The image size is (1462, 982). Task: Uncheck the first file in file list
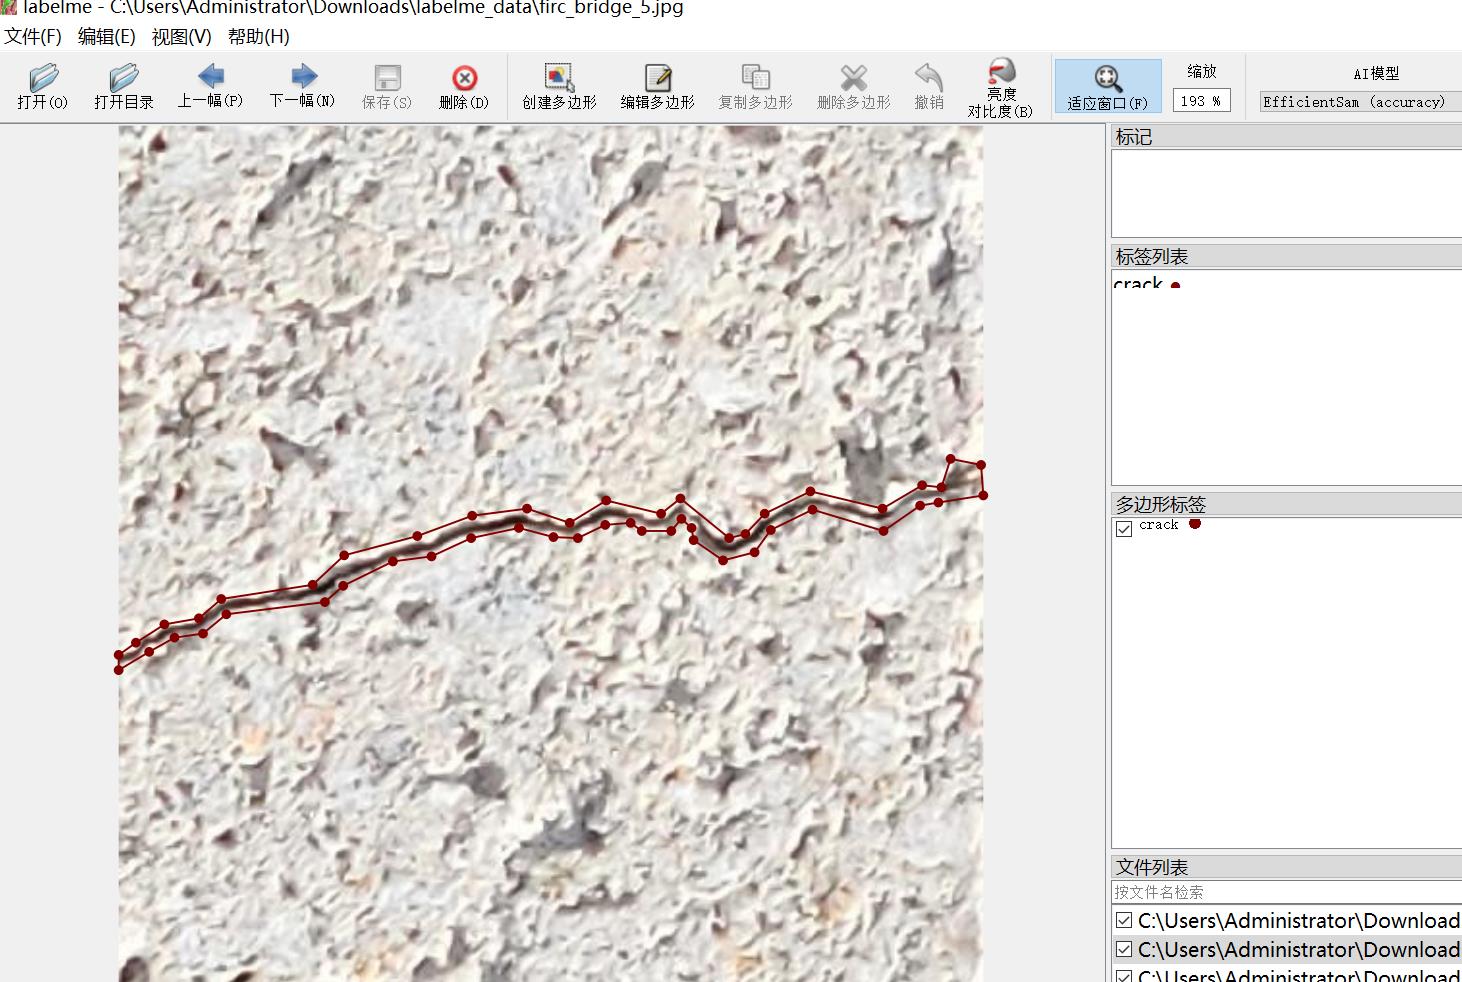coord(1124,920)
